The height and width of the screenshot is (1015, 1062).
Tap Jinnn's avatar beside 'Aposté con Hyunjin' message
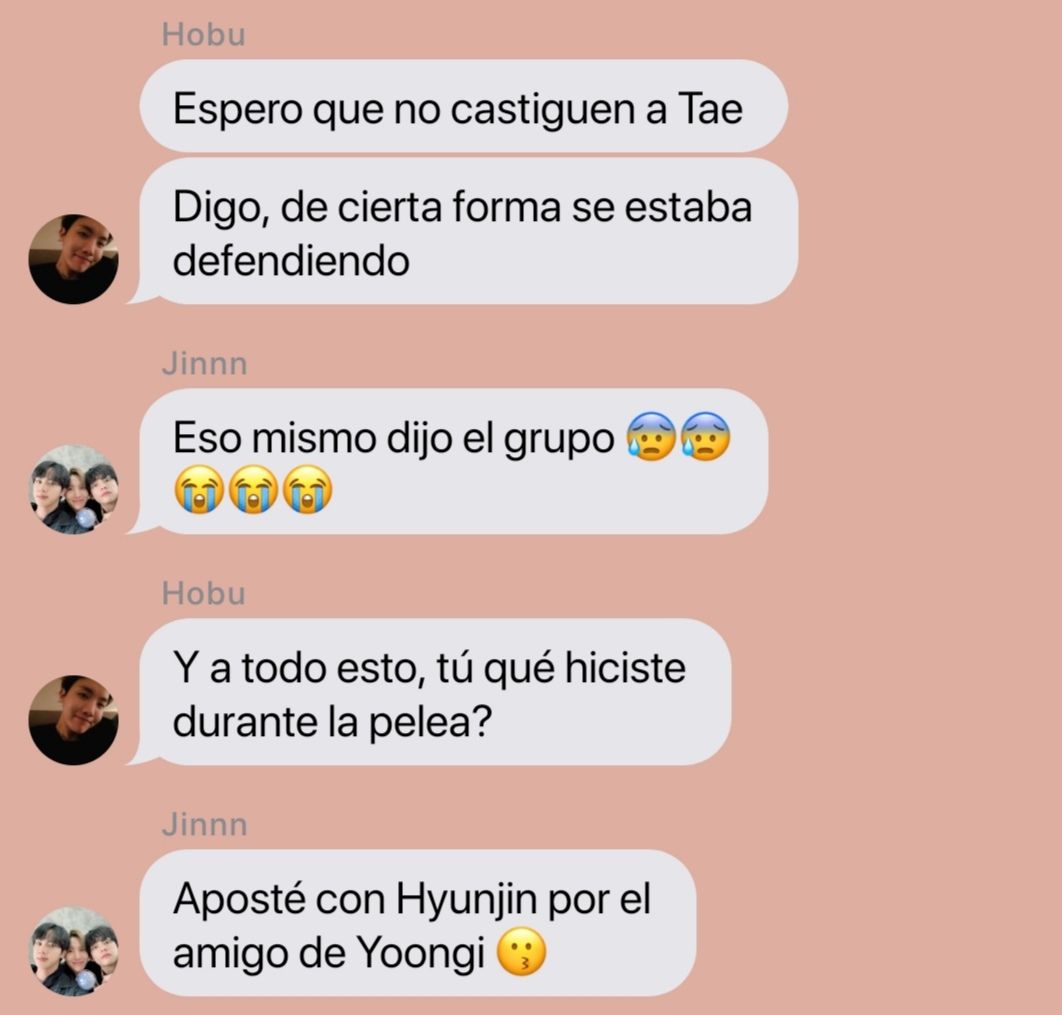[73, 951]
